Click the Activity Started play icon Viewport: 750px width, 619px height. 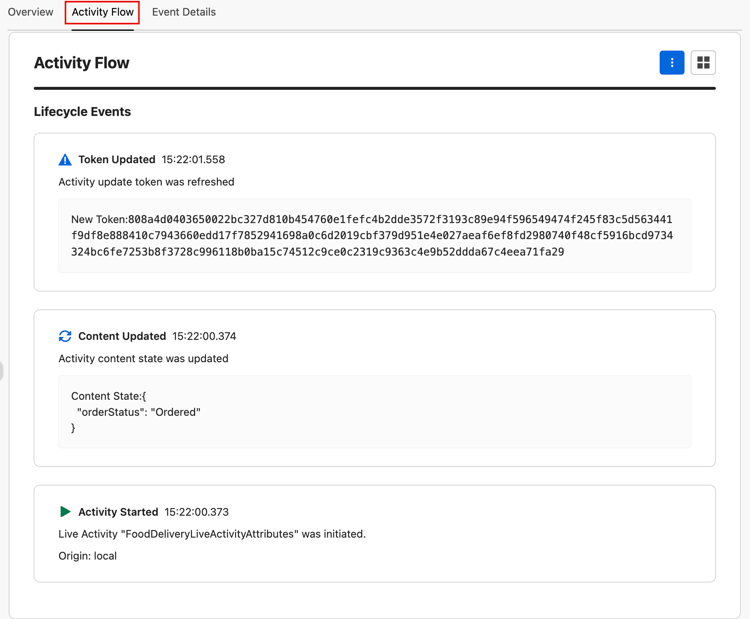coord(65,512)
